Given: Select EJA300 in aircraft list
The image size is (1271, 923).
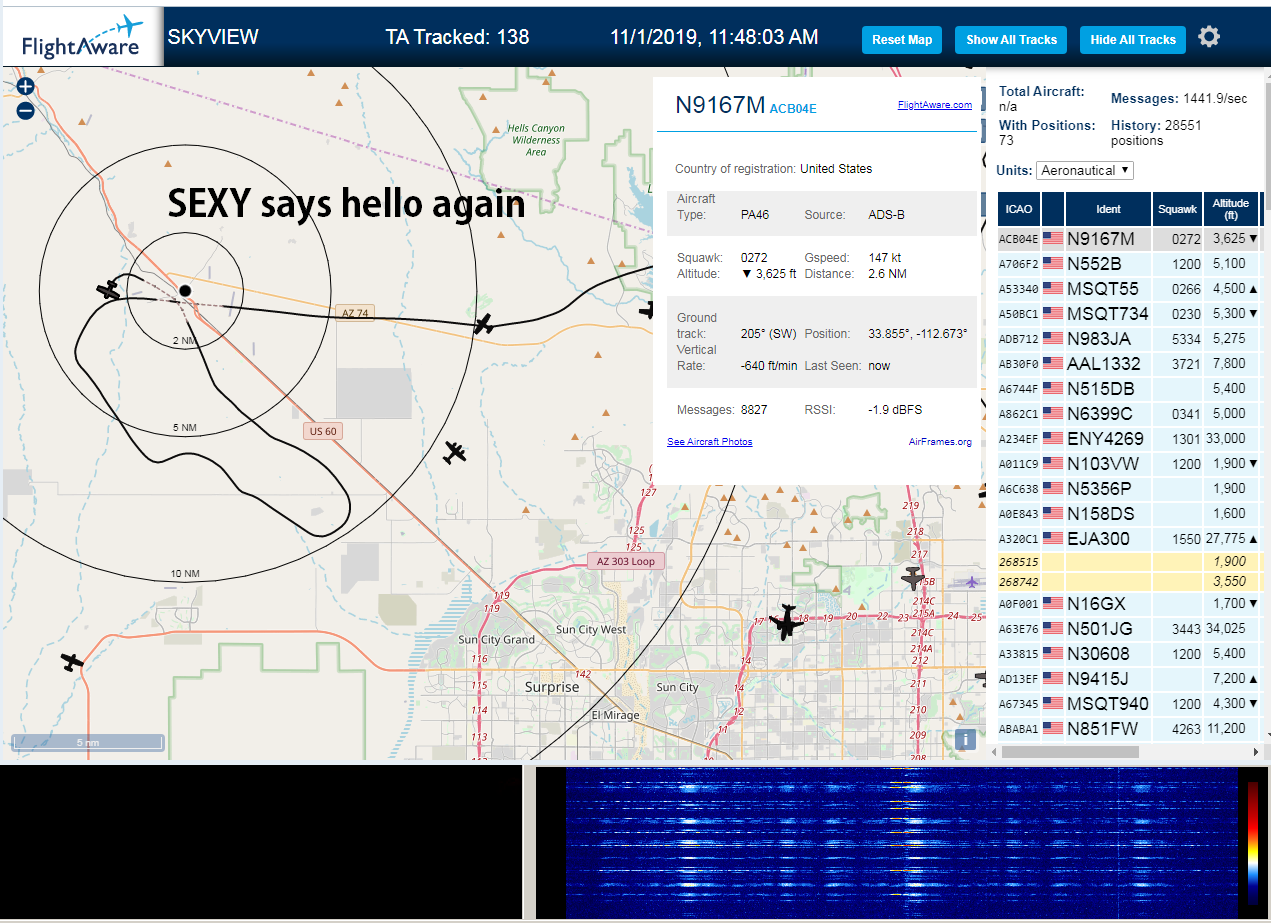Looking at the screenshot, I should pyautogui.click(x=1129, y=539).
